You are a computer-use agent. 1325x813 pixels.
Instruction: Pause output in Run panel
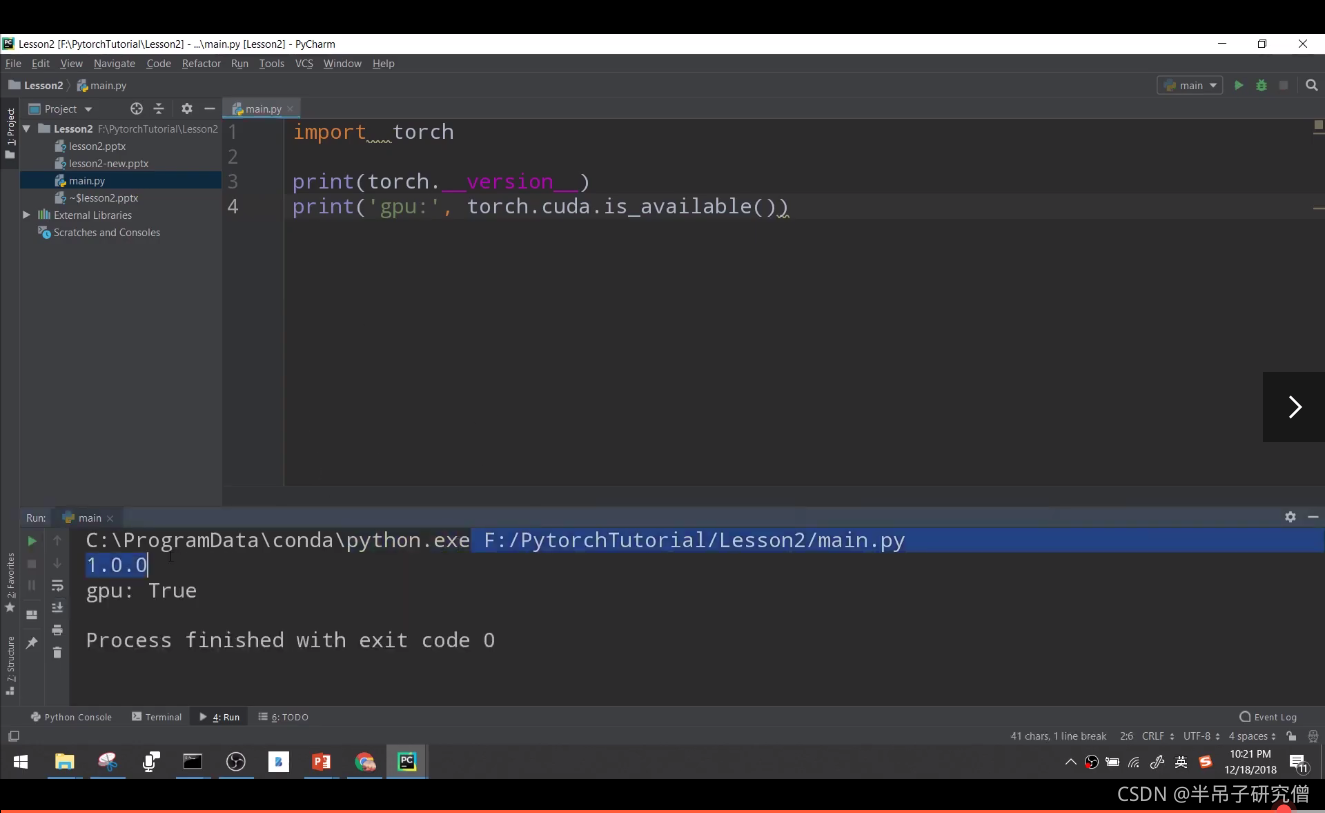(32, 585)
